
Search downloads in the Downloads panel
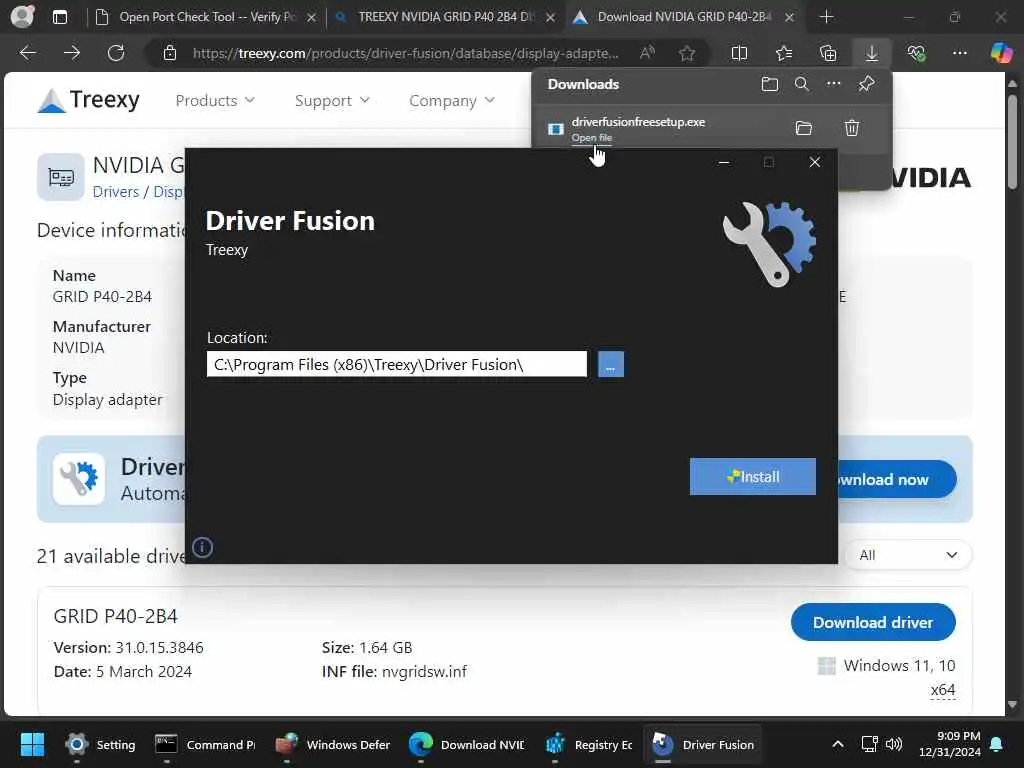click(801, 84)
